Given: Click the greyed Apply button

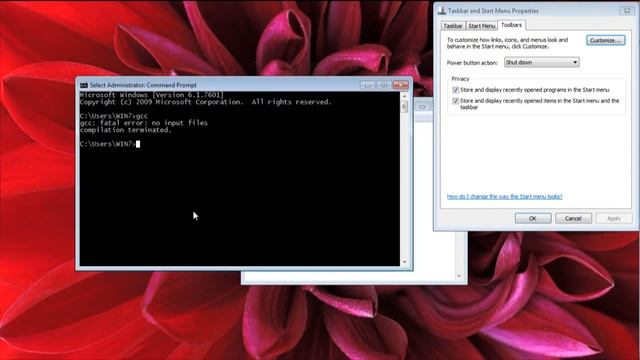Looking at the screenshot, I should [x=613, y=218].
